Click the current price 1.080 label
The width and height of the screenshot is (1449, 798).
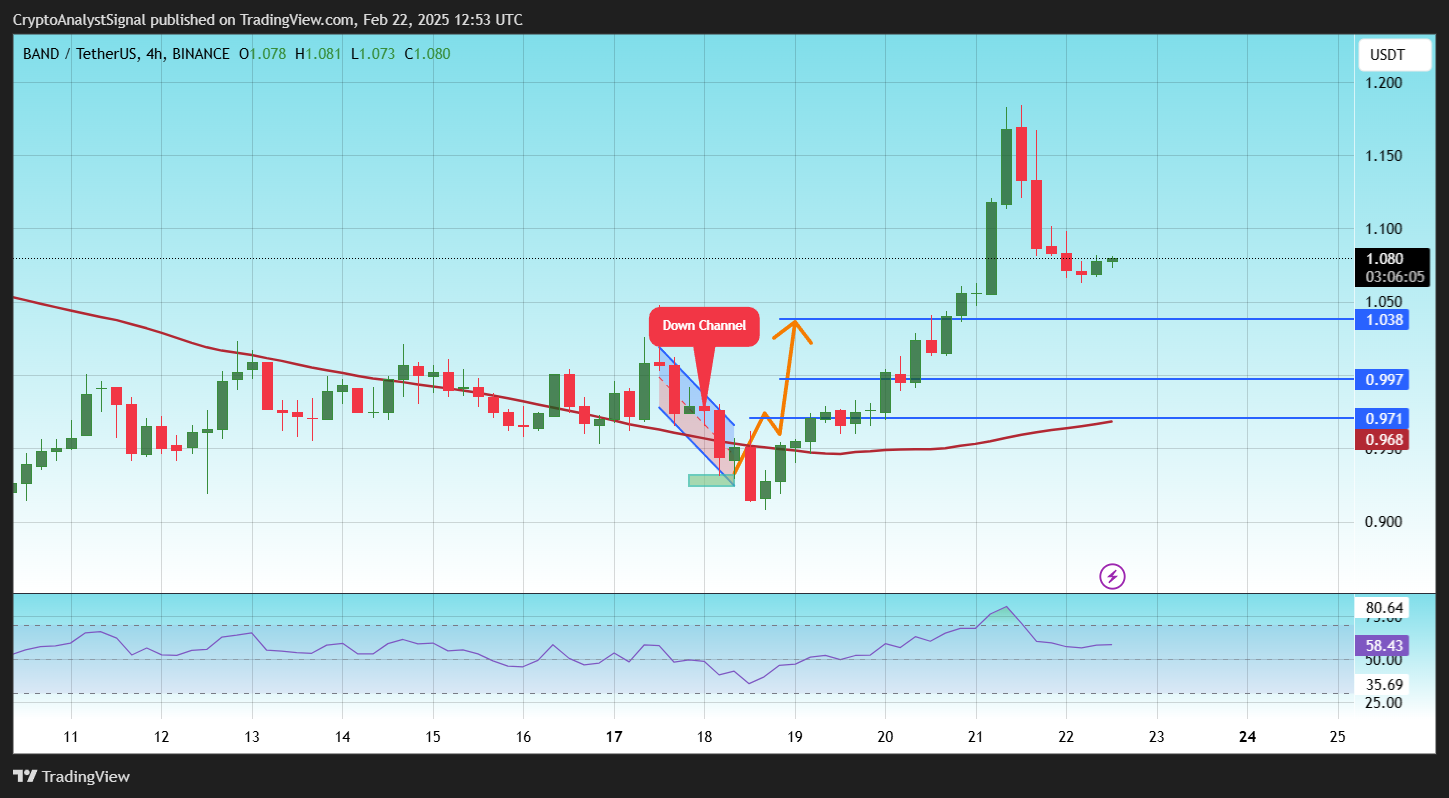(1385, 258)
